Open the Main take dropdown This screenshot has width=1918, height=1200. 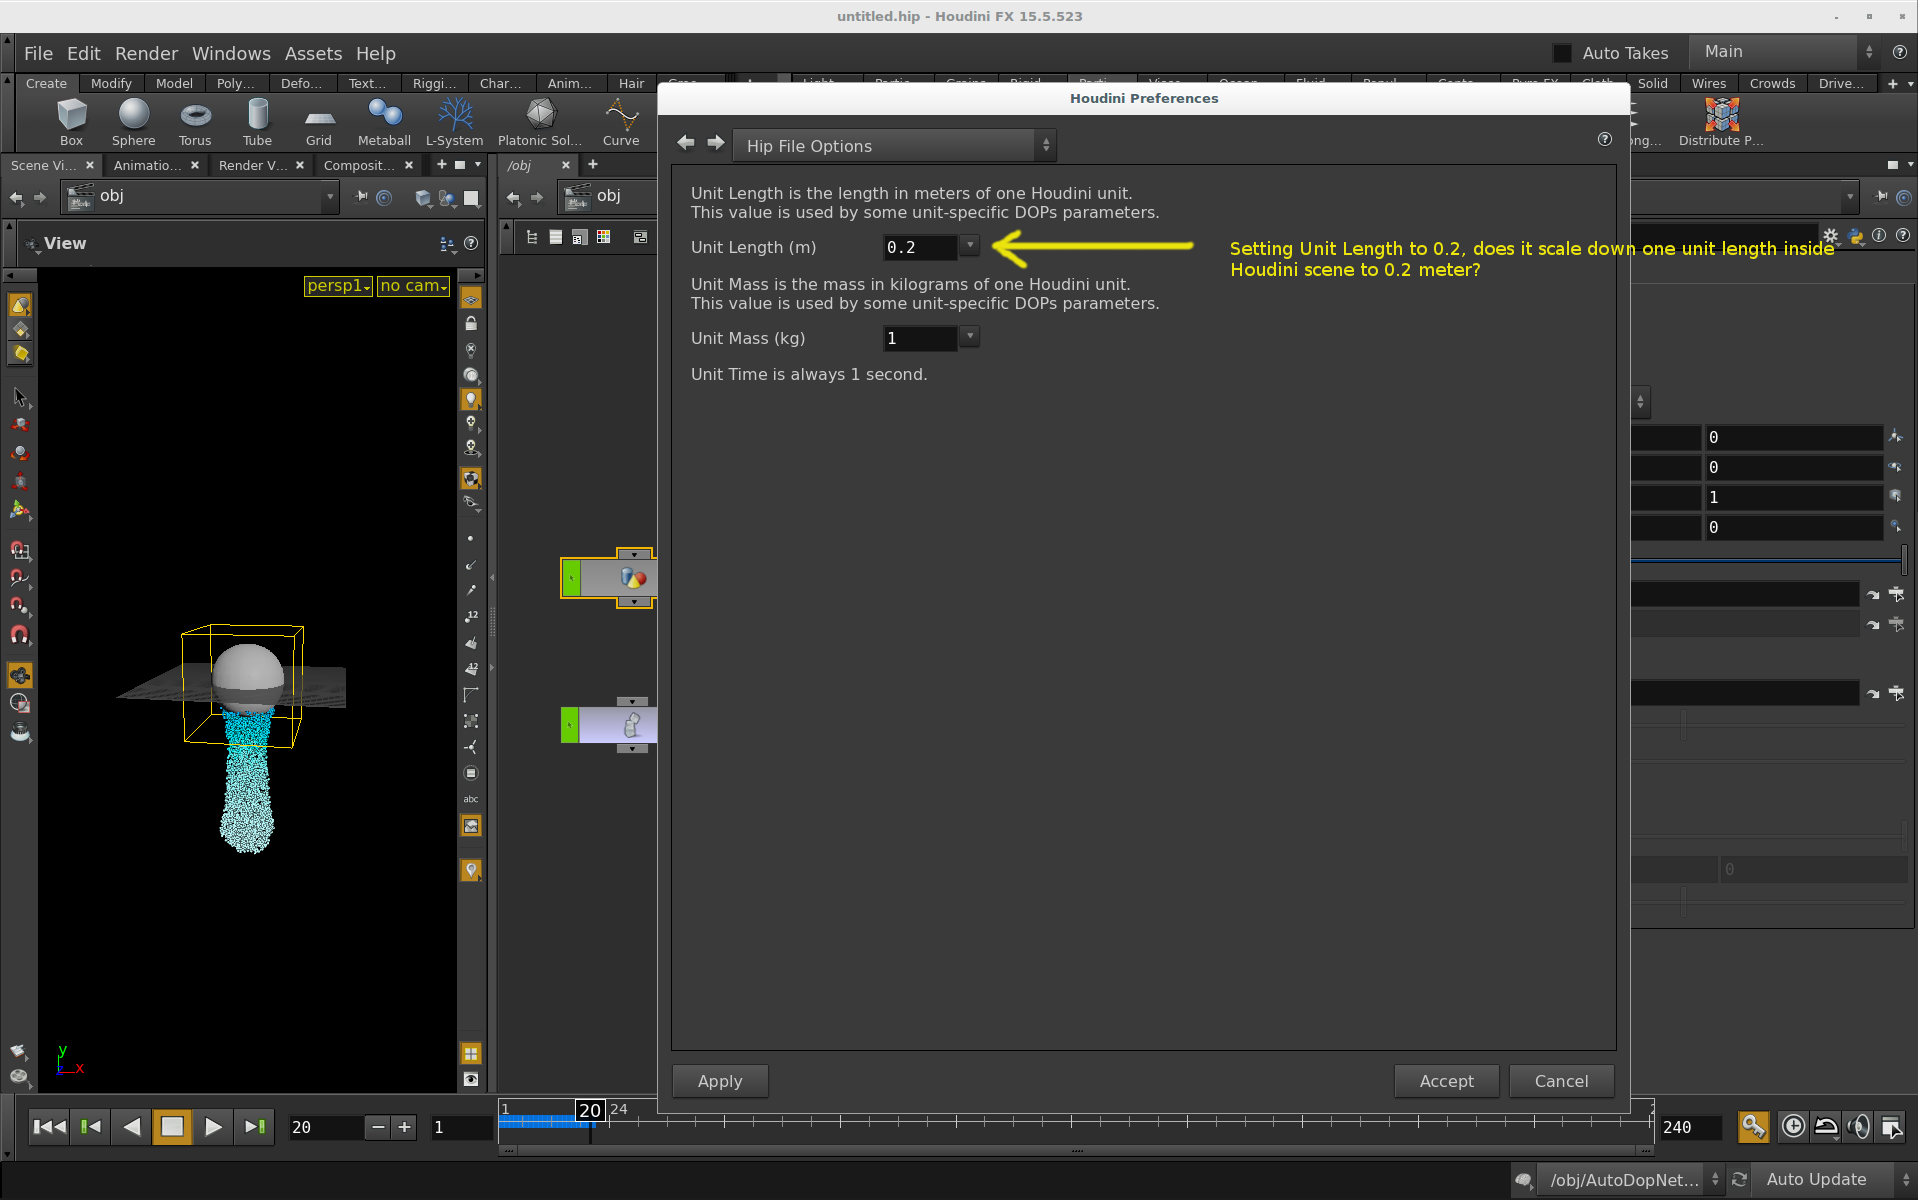1785,52
